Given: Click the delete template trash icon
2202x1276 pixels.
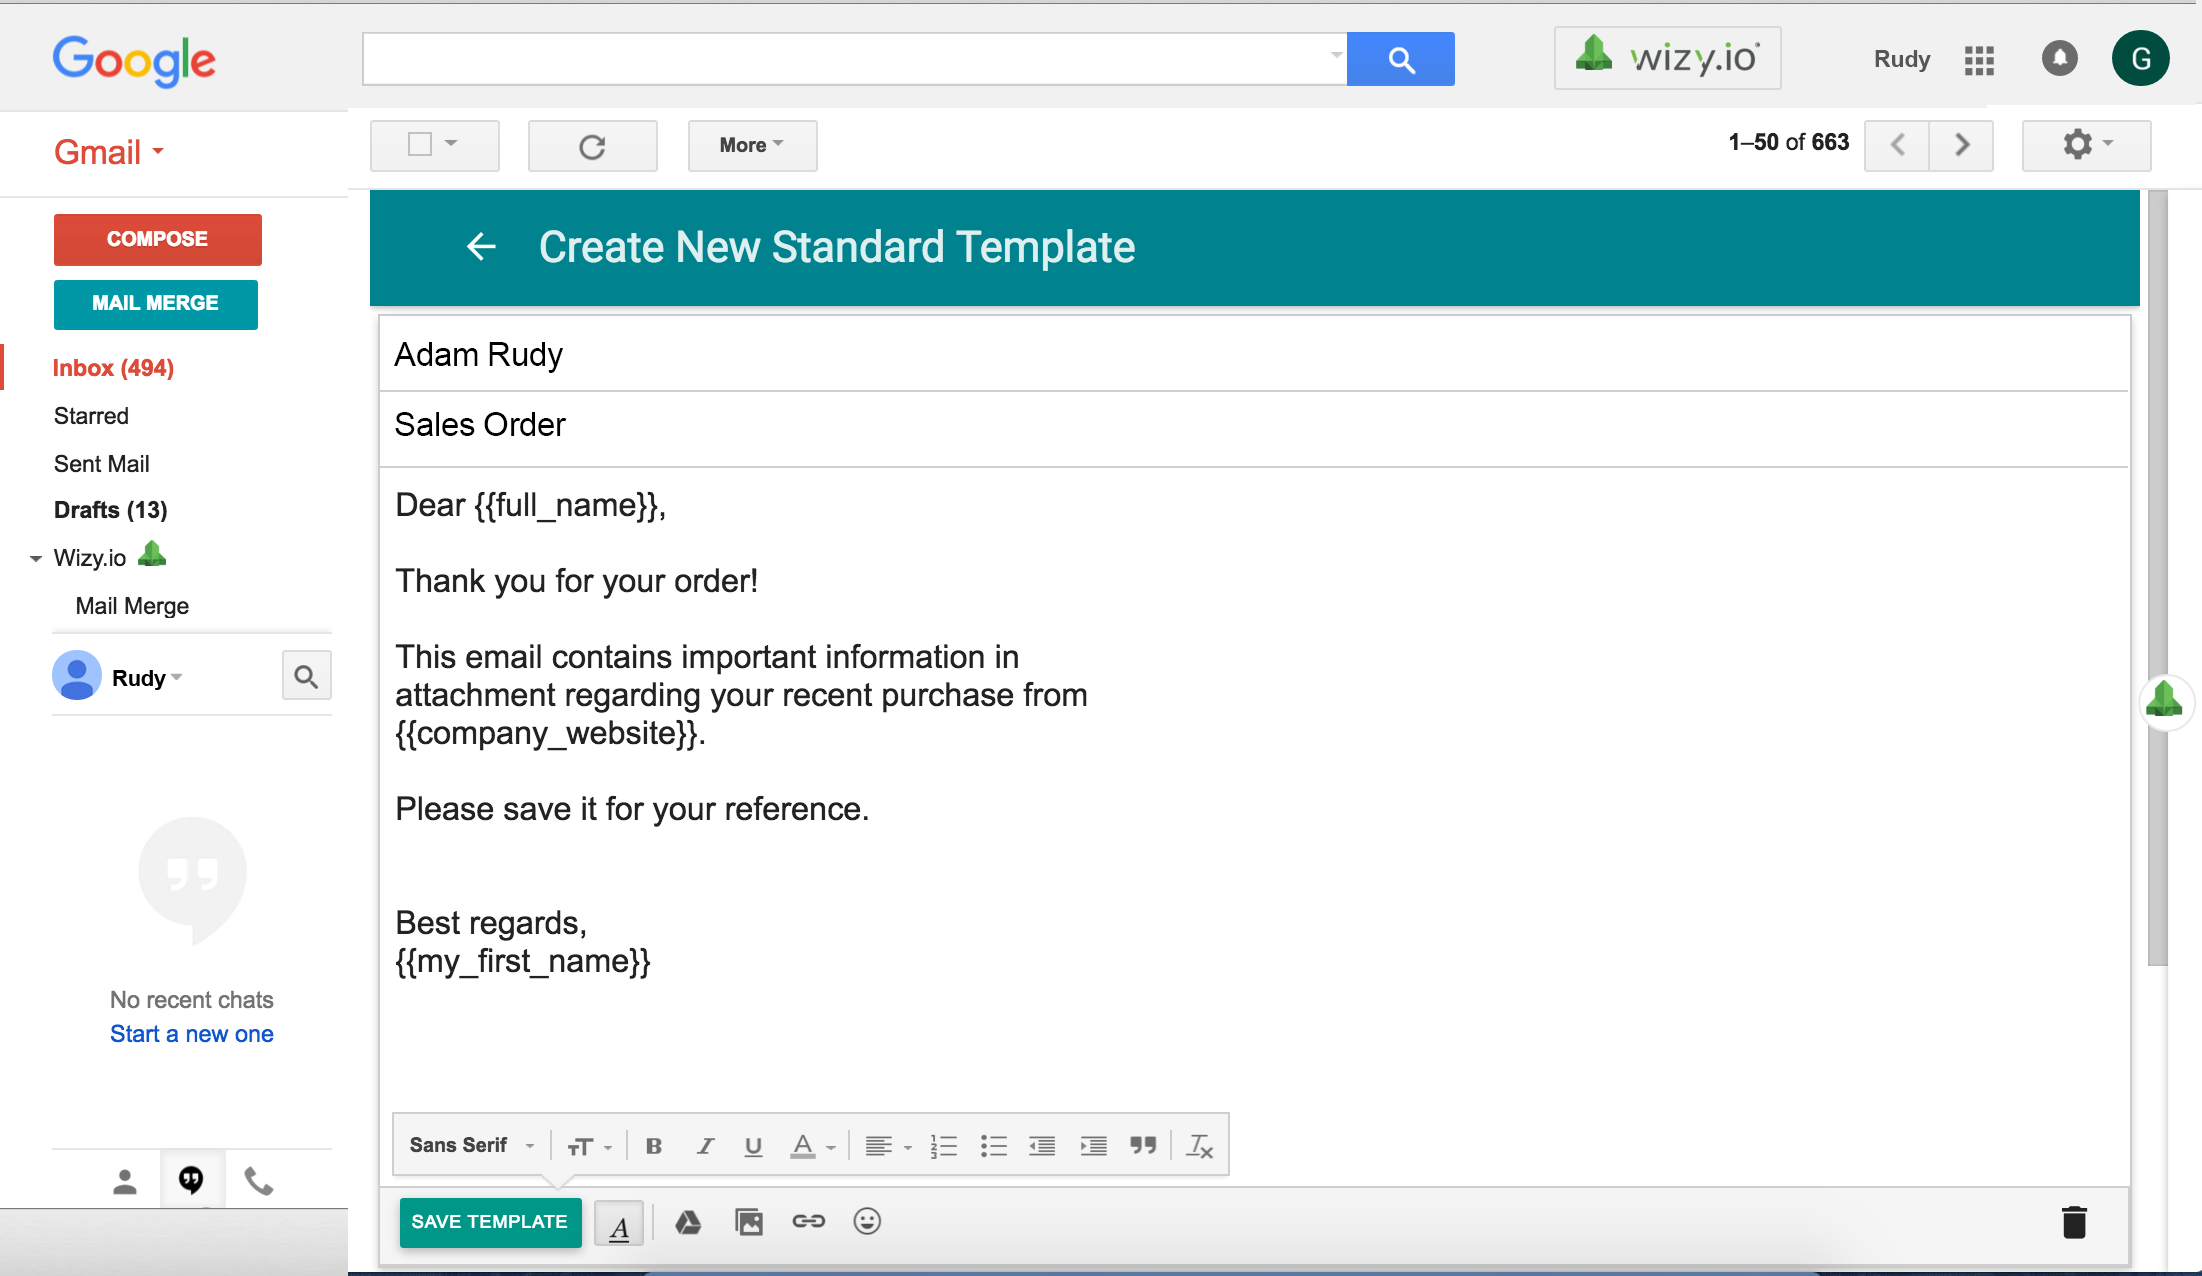Looking at the screenshot, I should [2074, 1221].
